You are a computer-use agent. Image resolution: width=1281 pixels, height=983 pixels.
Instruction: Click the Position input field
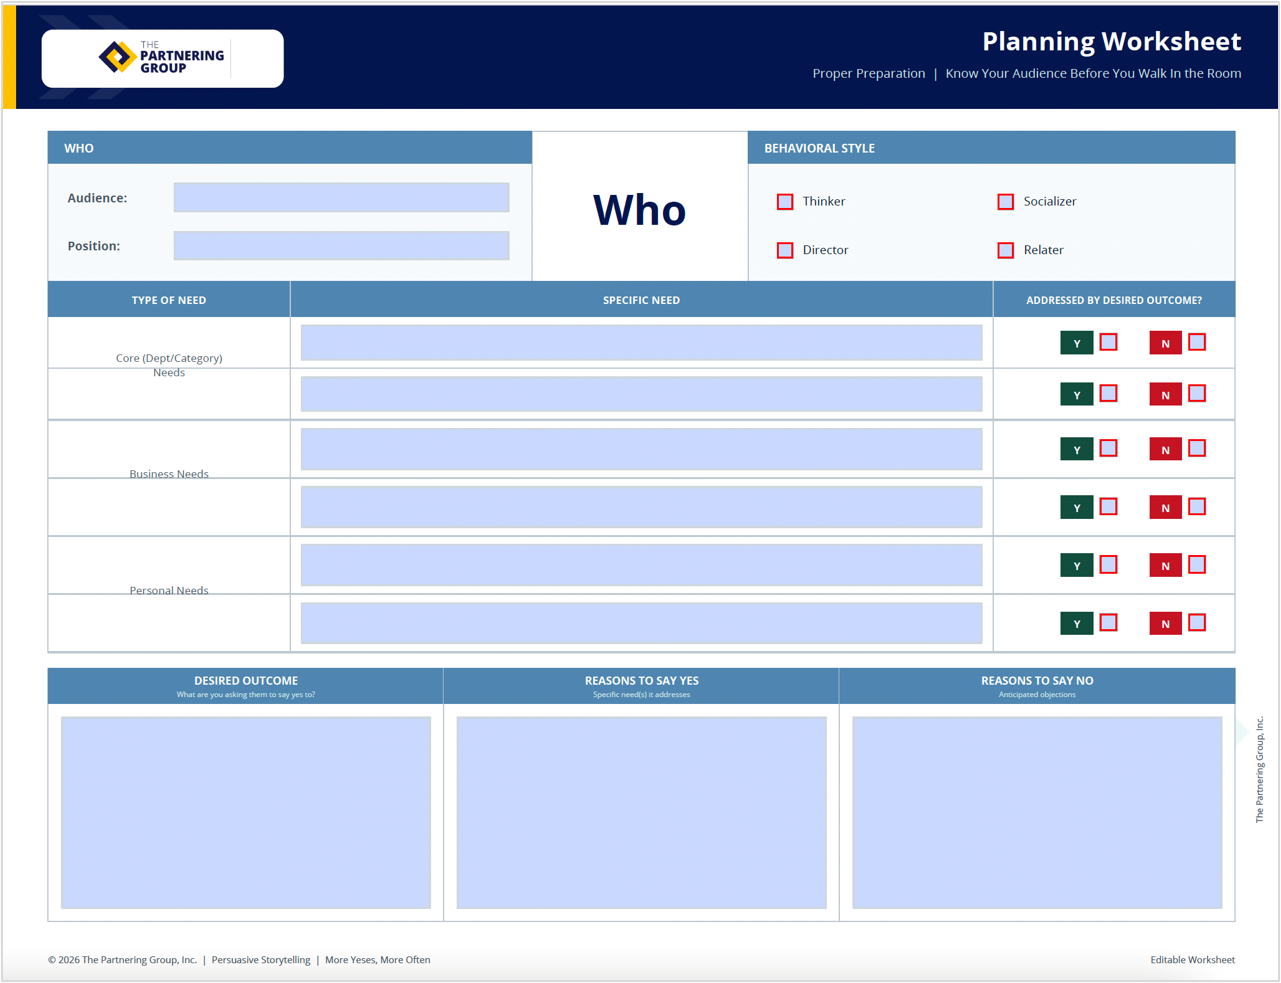coord(341,245)
